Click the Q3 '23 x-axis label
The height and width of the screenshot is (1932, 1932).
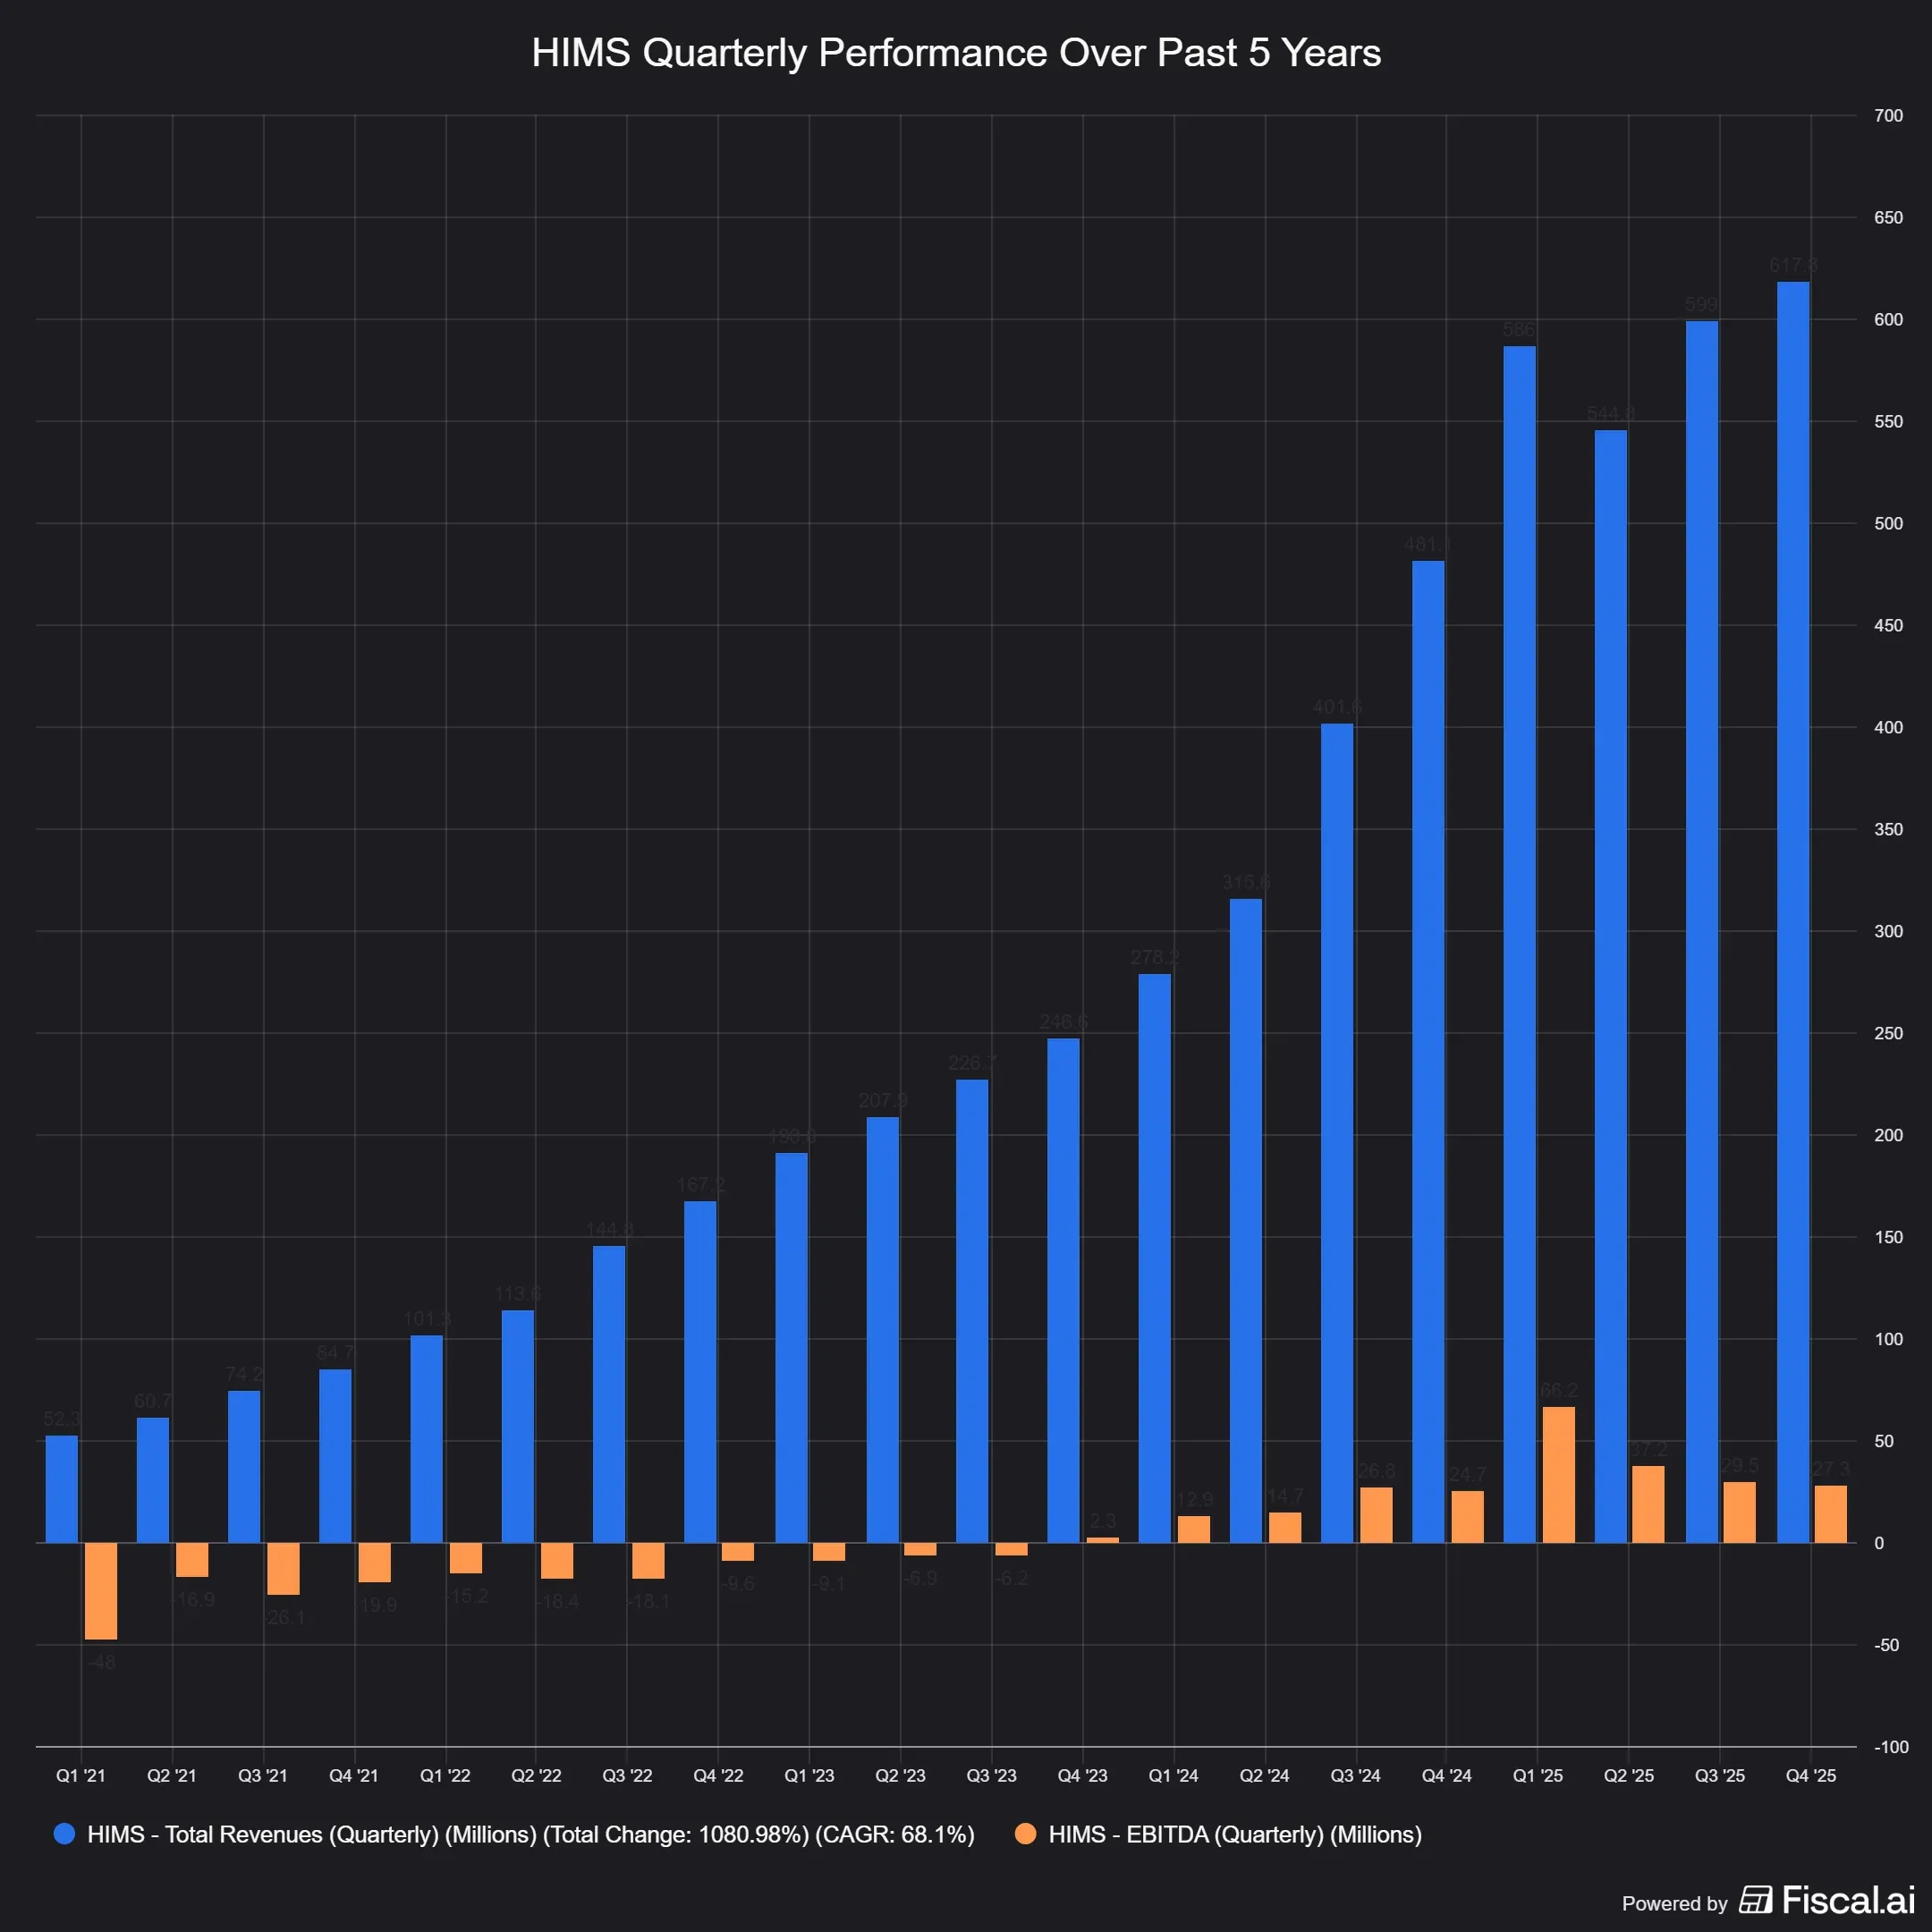click(x=991, y=1775)
